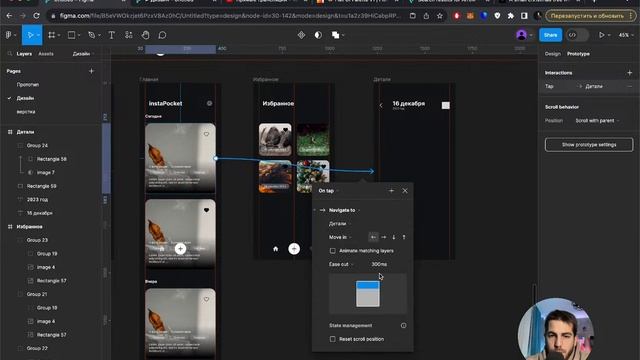The width and height of the screenshot is (640, 360).
Task: Click the Share button
Action: (550, 35)
